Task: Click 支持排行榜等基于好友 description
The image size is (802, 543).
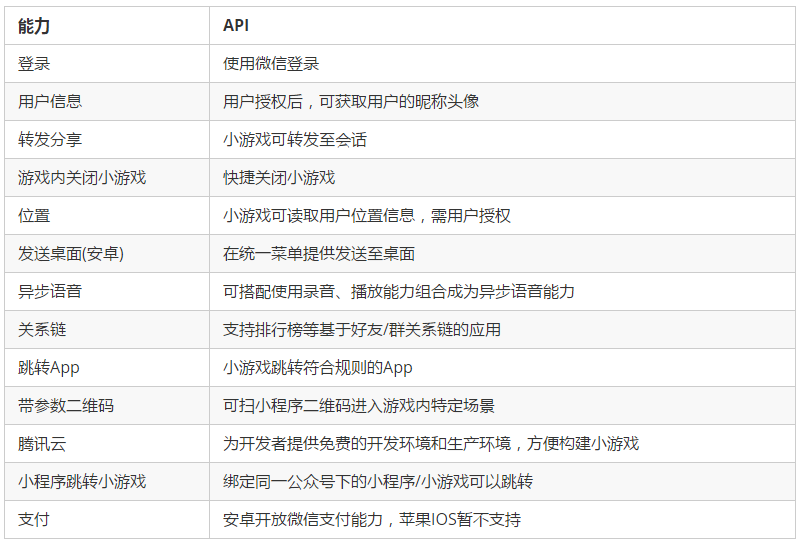Action: (x=302, y=330)
